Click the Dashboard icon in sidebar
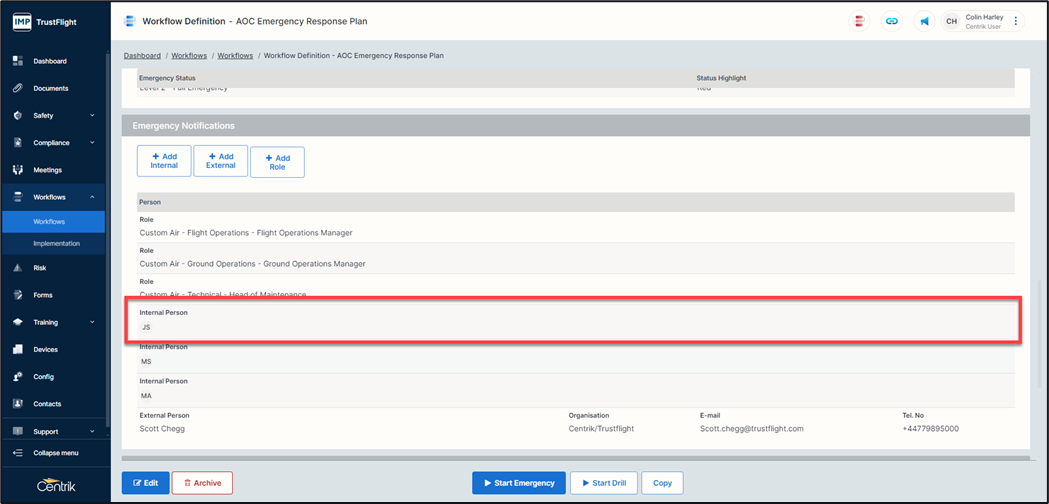The height and width of the screenshot is (504, 1049). pyautogui.click(x=18, y=61)
